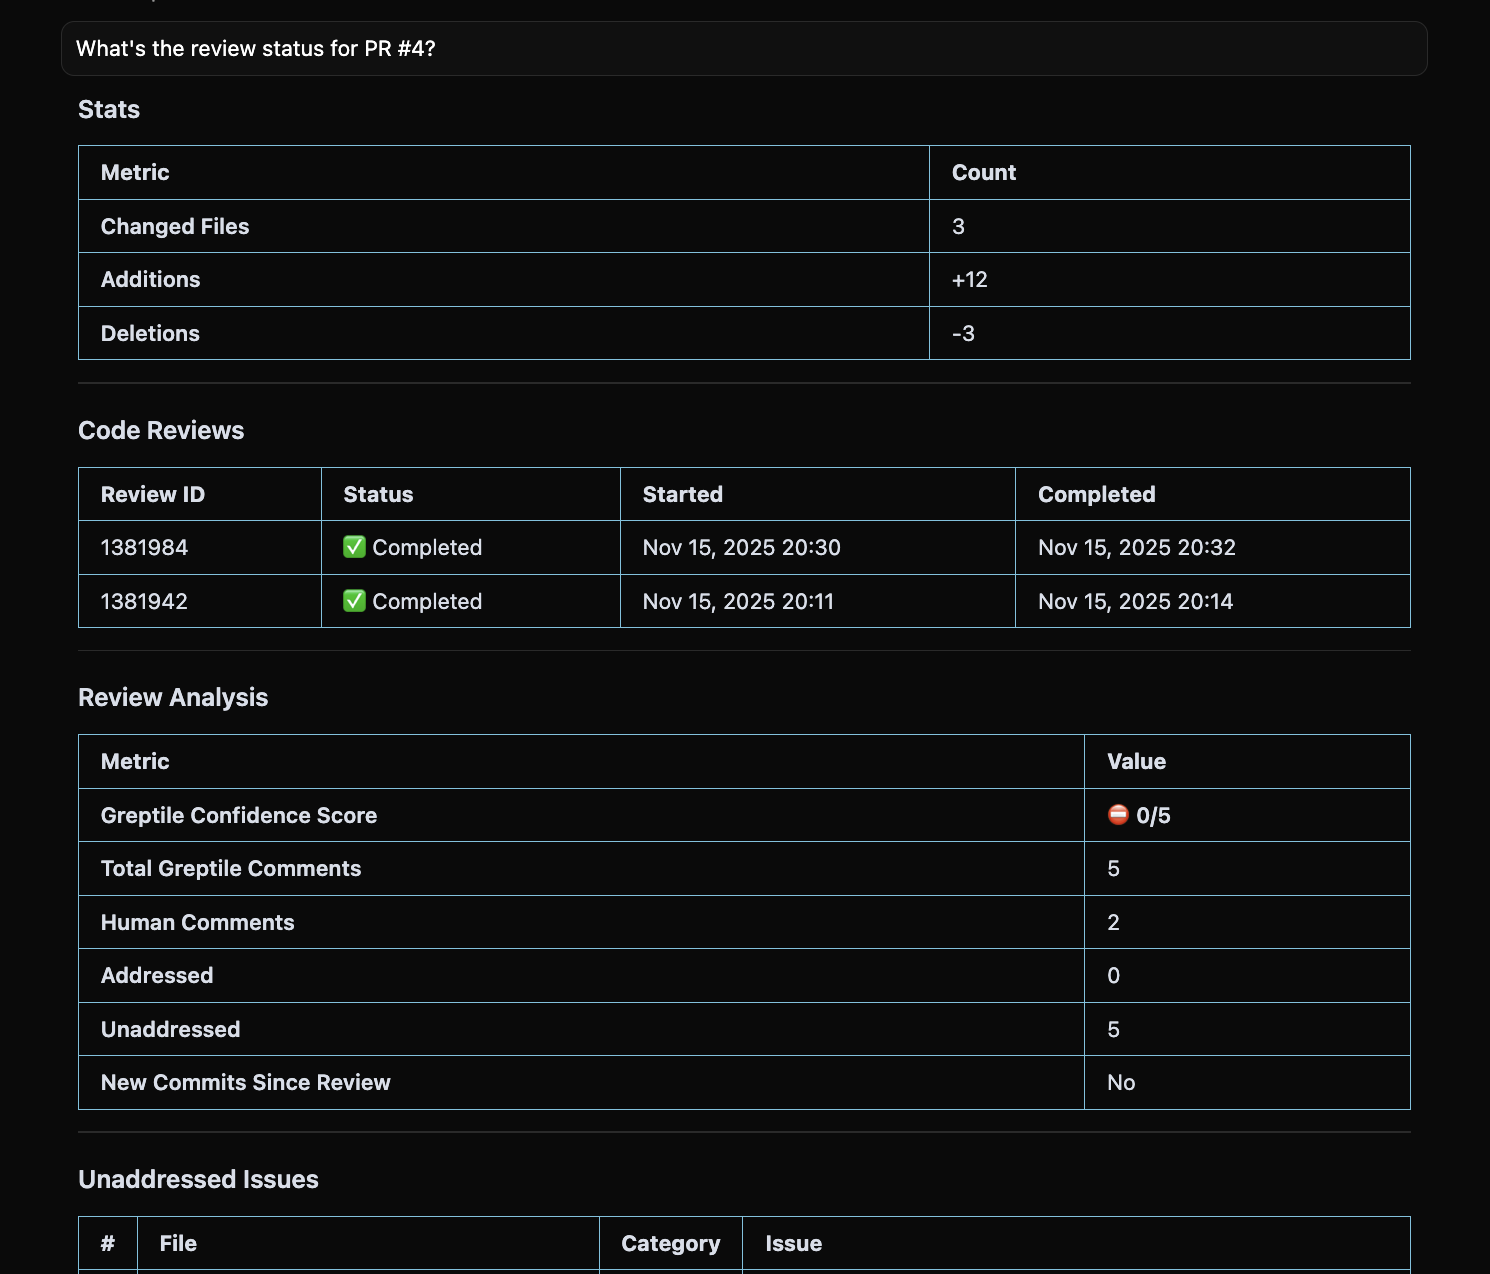This screenshot has width=1490, height=1274.
Task: Click the New Commits Since Review label
Action: [246, 1083]
